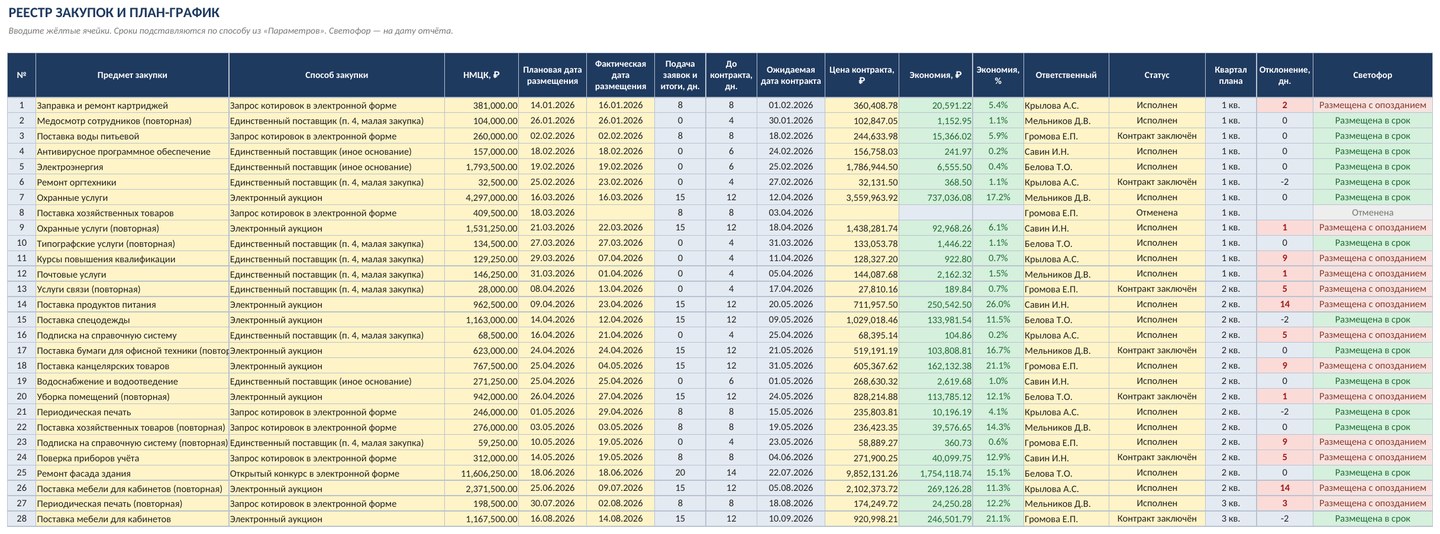Screen dimensions: 1440x534
Task: Select actual placement date 07.04.2026
Action: (x=619, y=258)
